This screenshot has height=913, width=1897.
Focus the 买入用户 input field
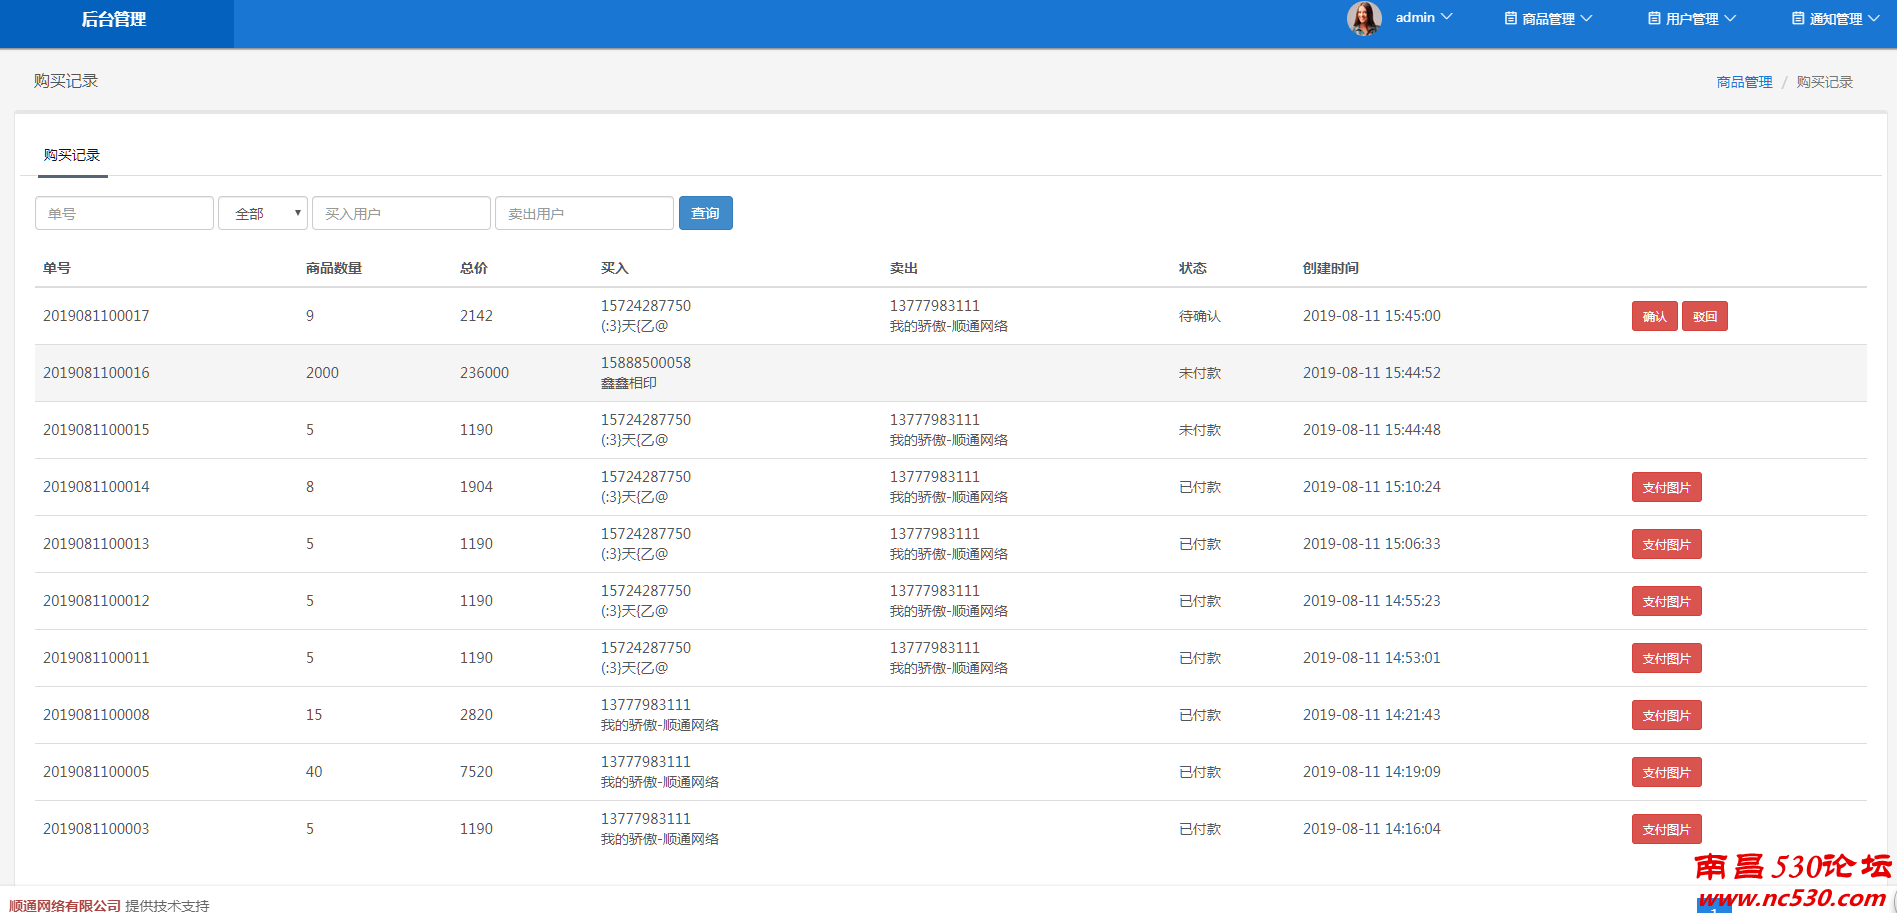401,213
